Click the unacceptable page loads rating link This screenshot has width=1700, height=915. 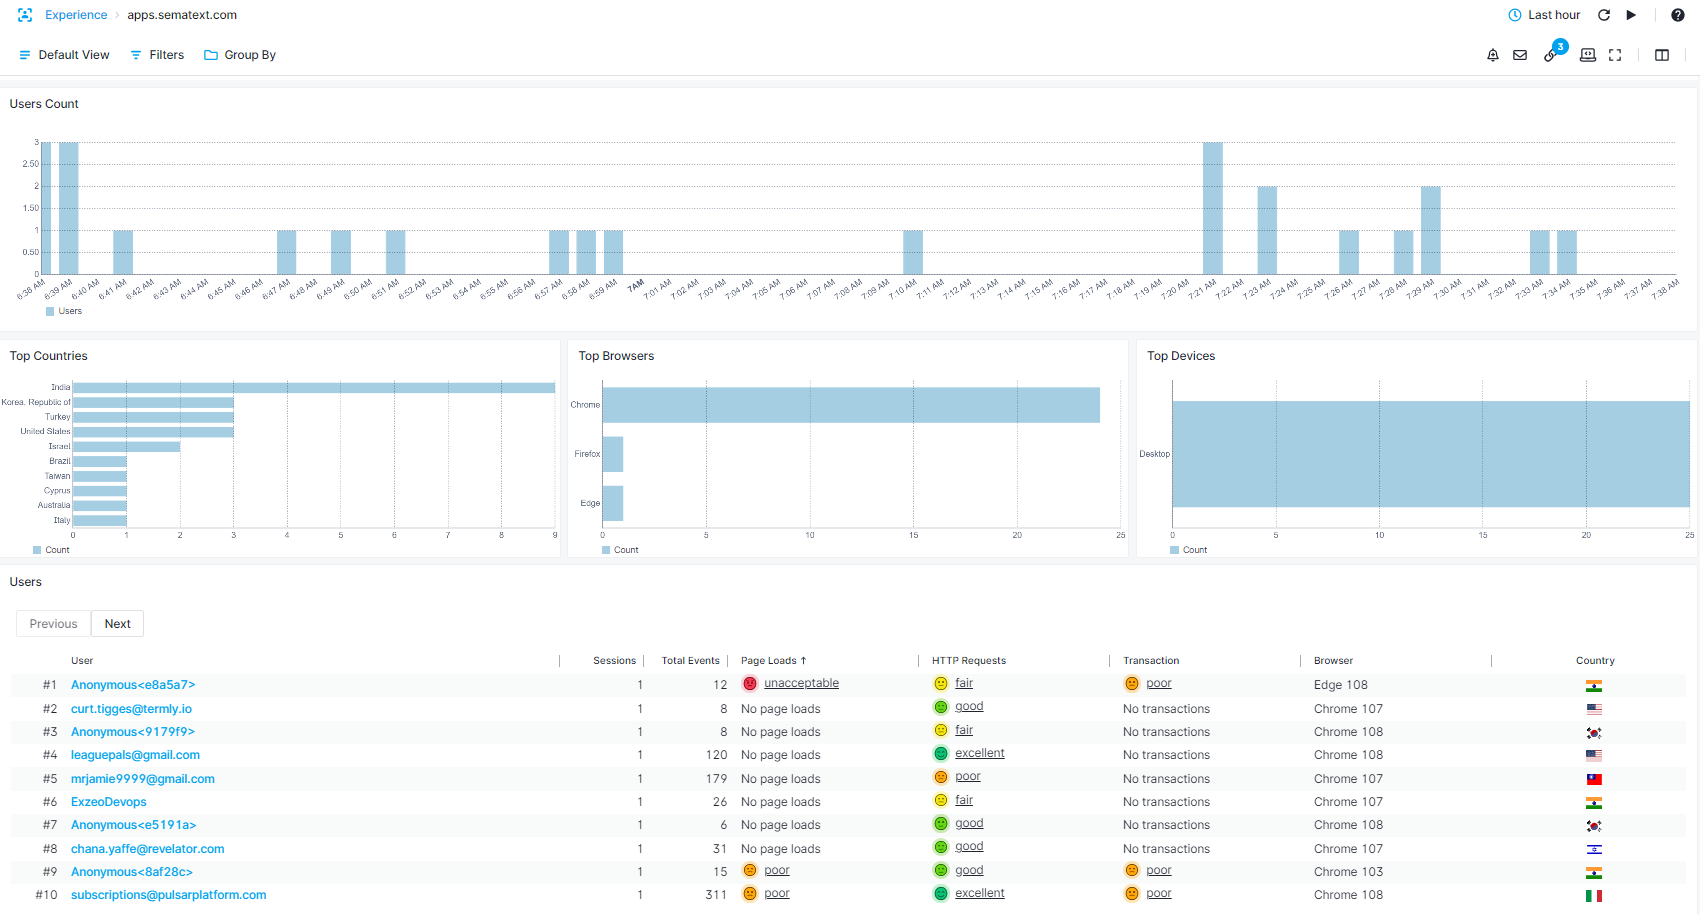click(801, 683)
